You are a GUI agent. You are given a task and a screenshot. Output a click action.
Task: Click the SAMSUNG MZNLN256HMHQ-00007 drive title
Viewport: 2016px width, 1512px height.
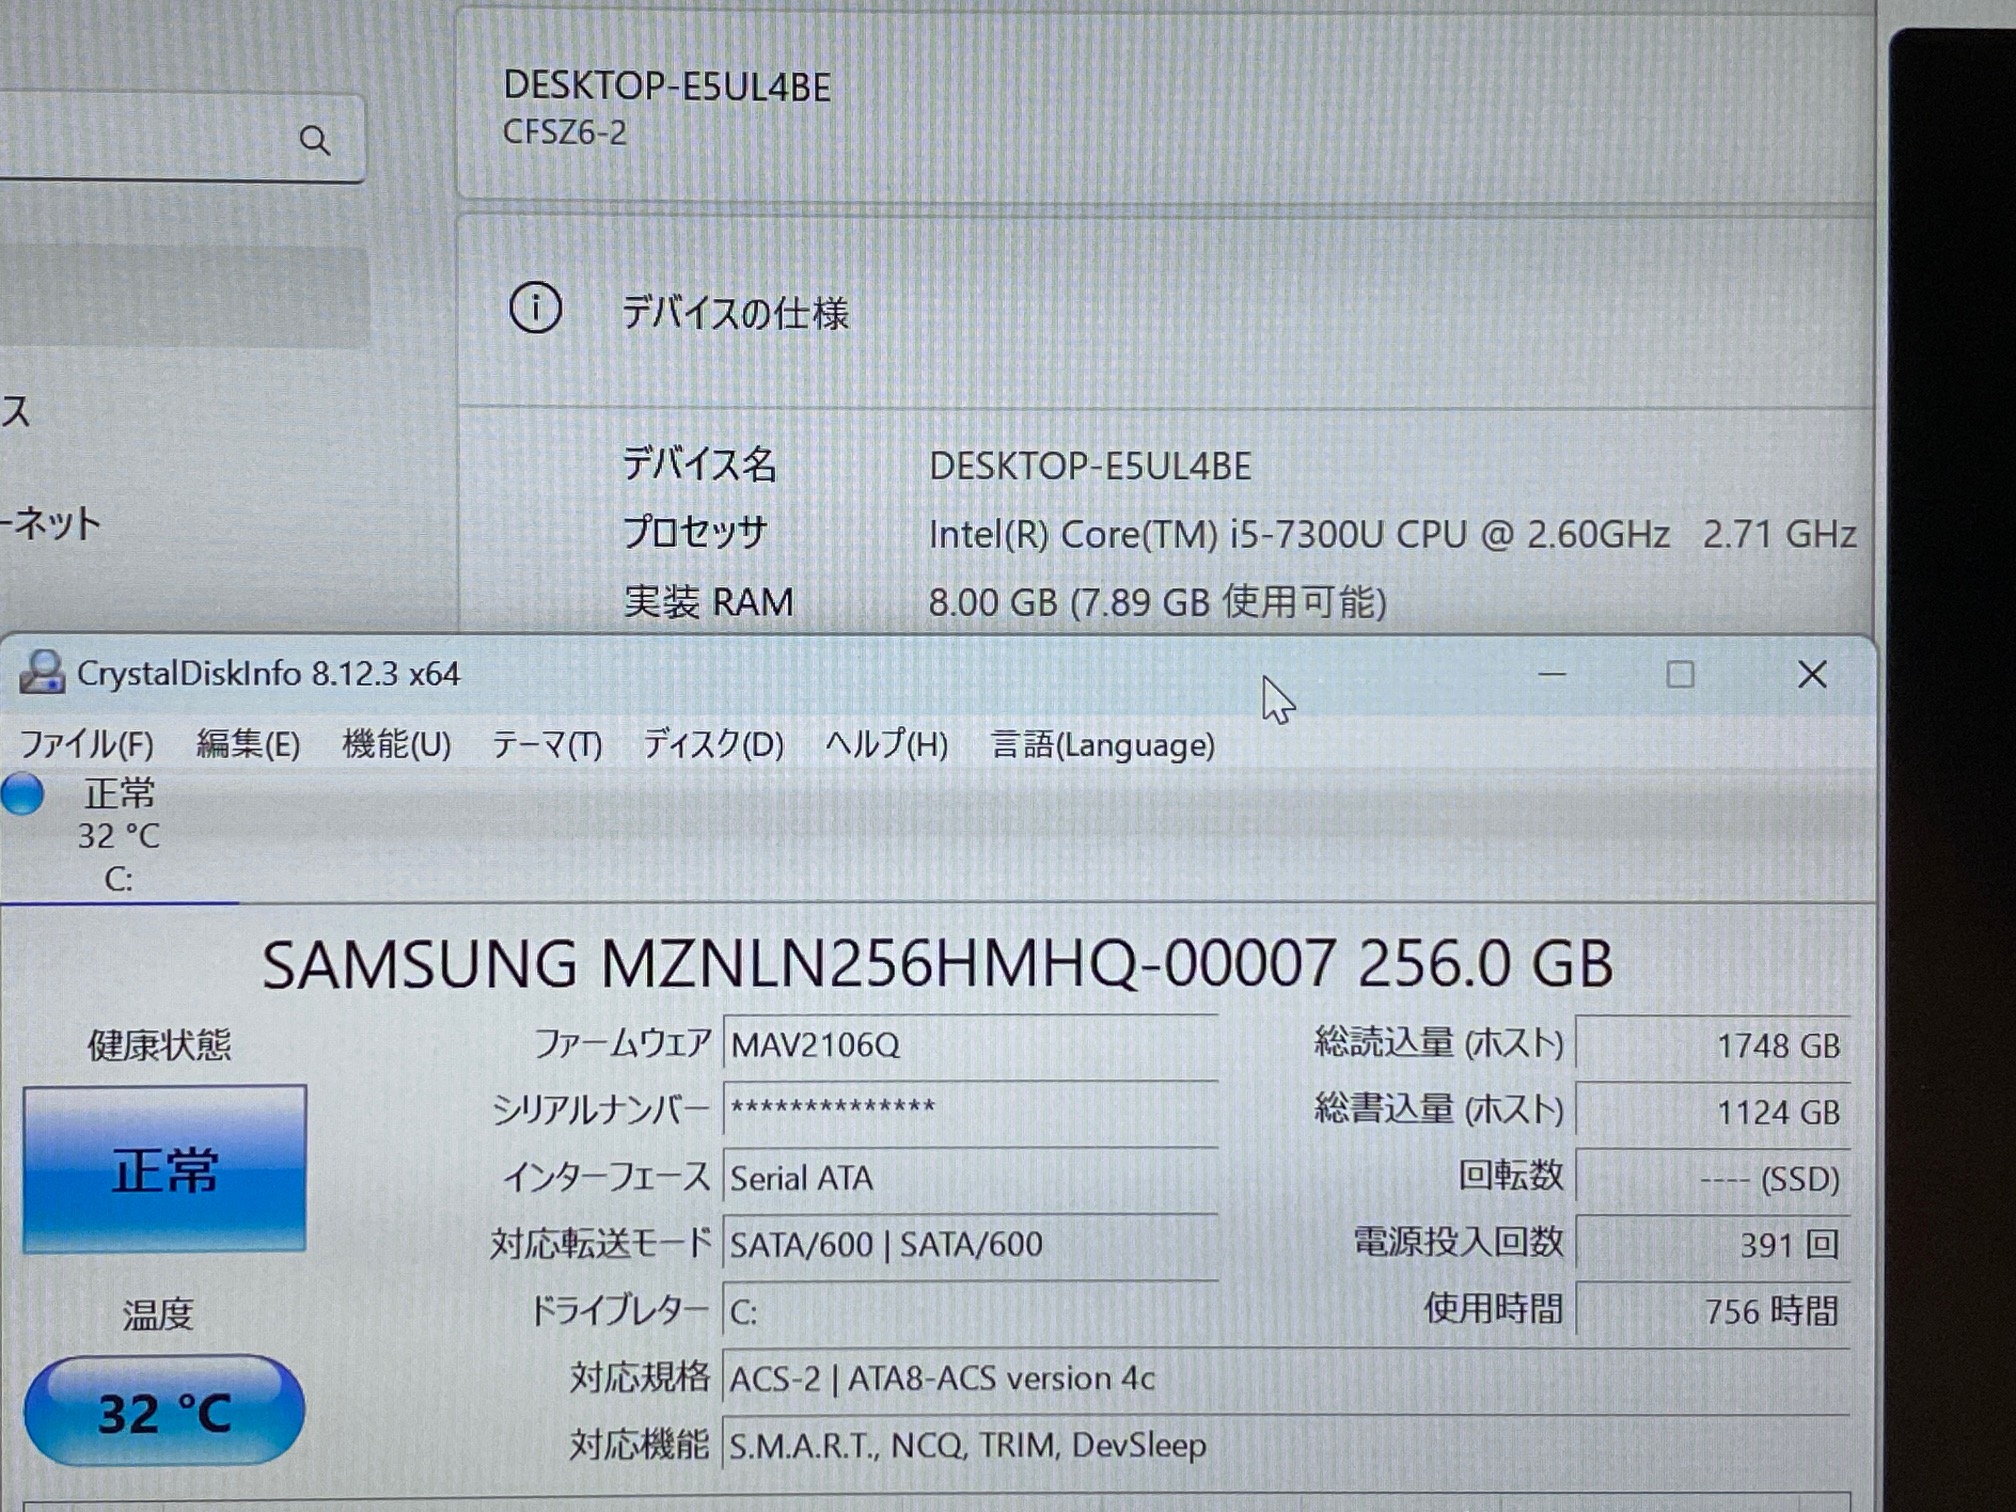coord(937,964)
